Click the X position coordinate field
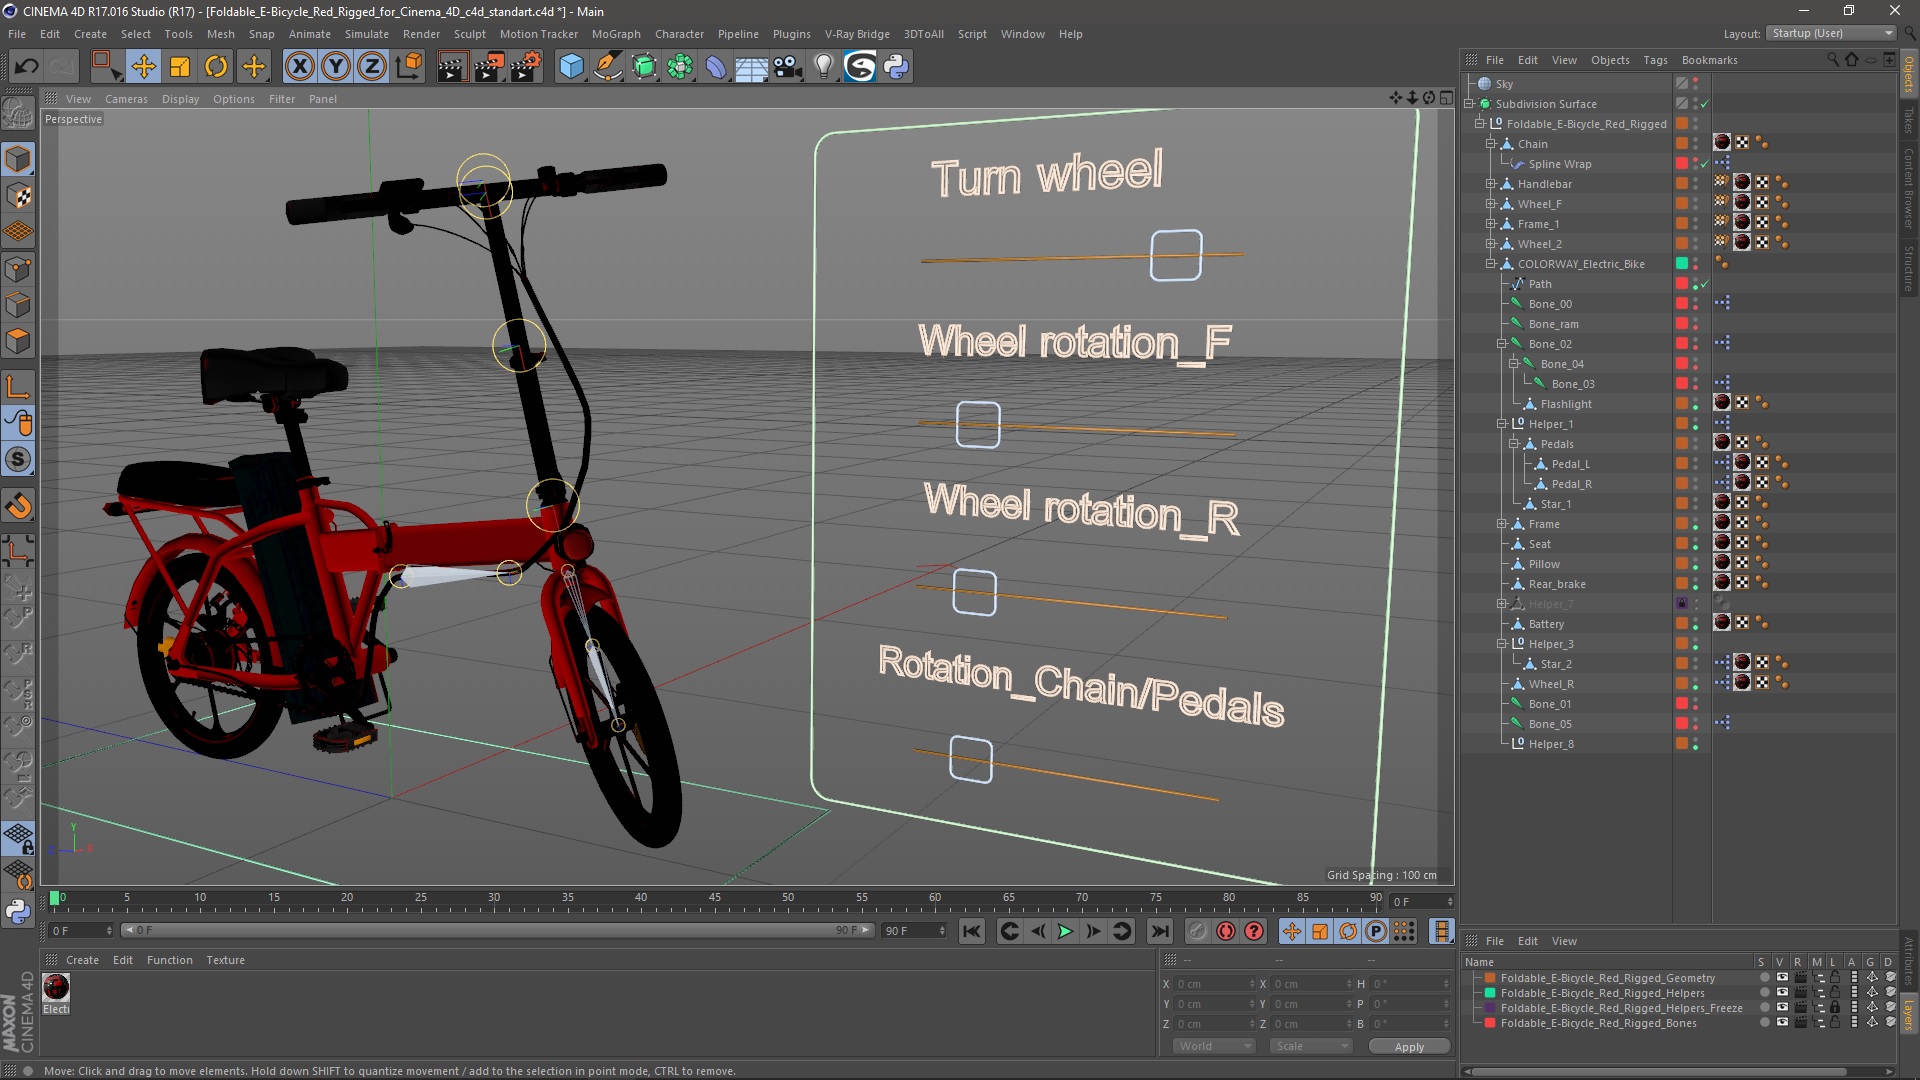 click(x=1214, y=984)
